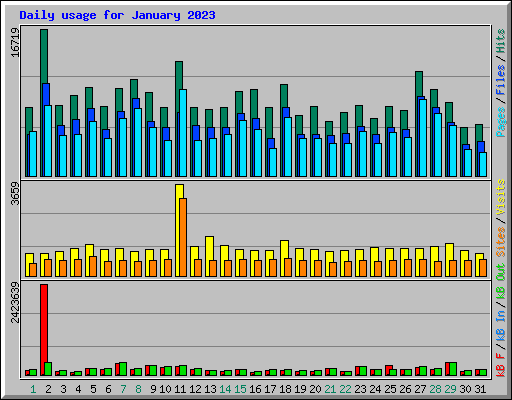Click day 14 on the x-axis
The height and width of the screenshot is (400, 512).
225,389
